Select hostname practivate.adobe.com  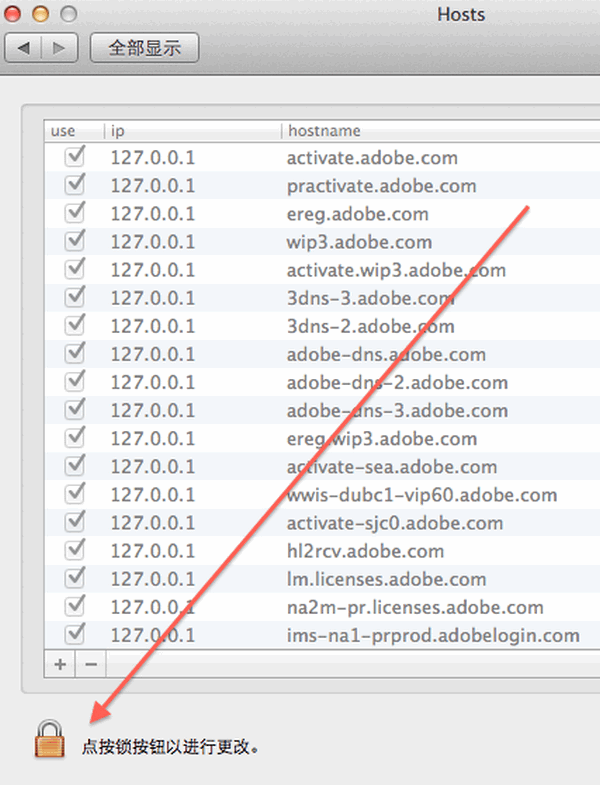click(x=381, y=186)
